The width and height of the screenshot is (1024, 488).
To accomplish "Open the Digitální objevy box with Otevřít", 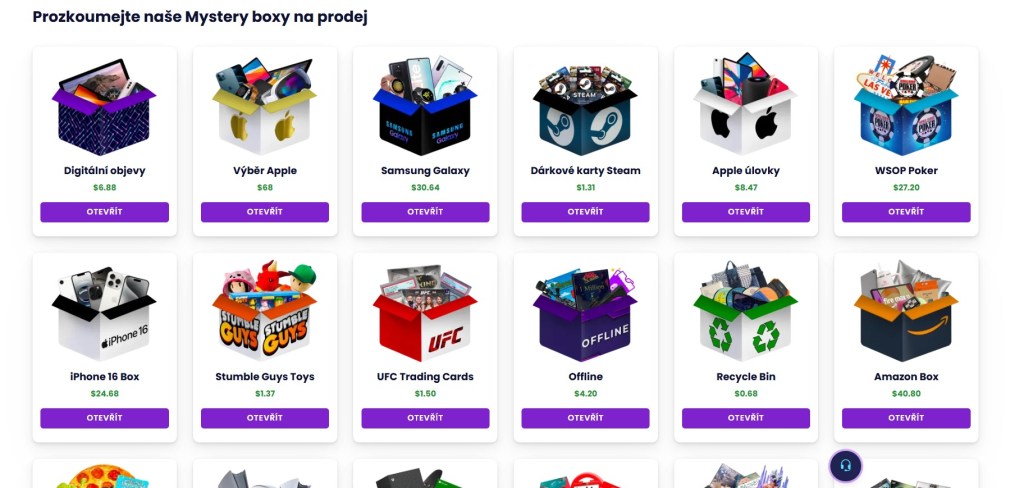I will pyautogui.click(x=104, y=212).
